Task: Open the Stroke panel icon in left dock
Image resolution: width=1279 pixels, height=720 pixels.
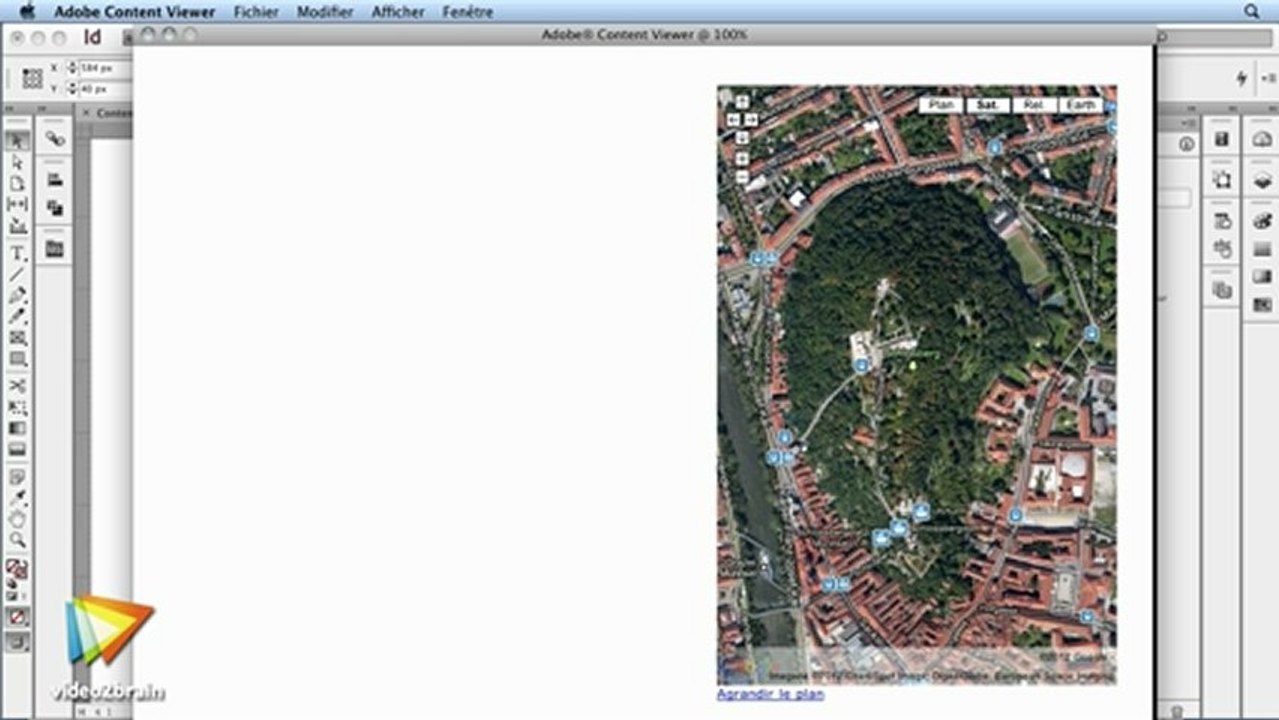Action: (x=54, y=180)
